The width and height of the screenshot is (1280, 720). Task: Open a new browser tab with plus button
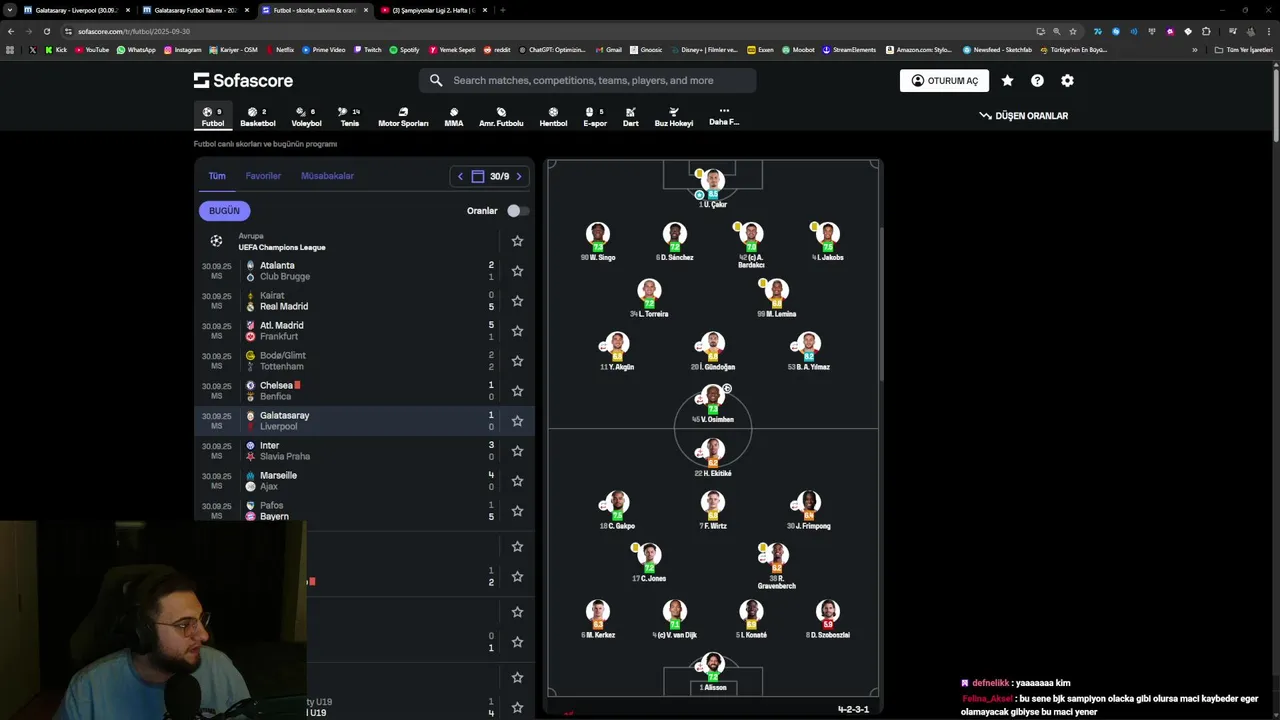coord(502,10)
